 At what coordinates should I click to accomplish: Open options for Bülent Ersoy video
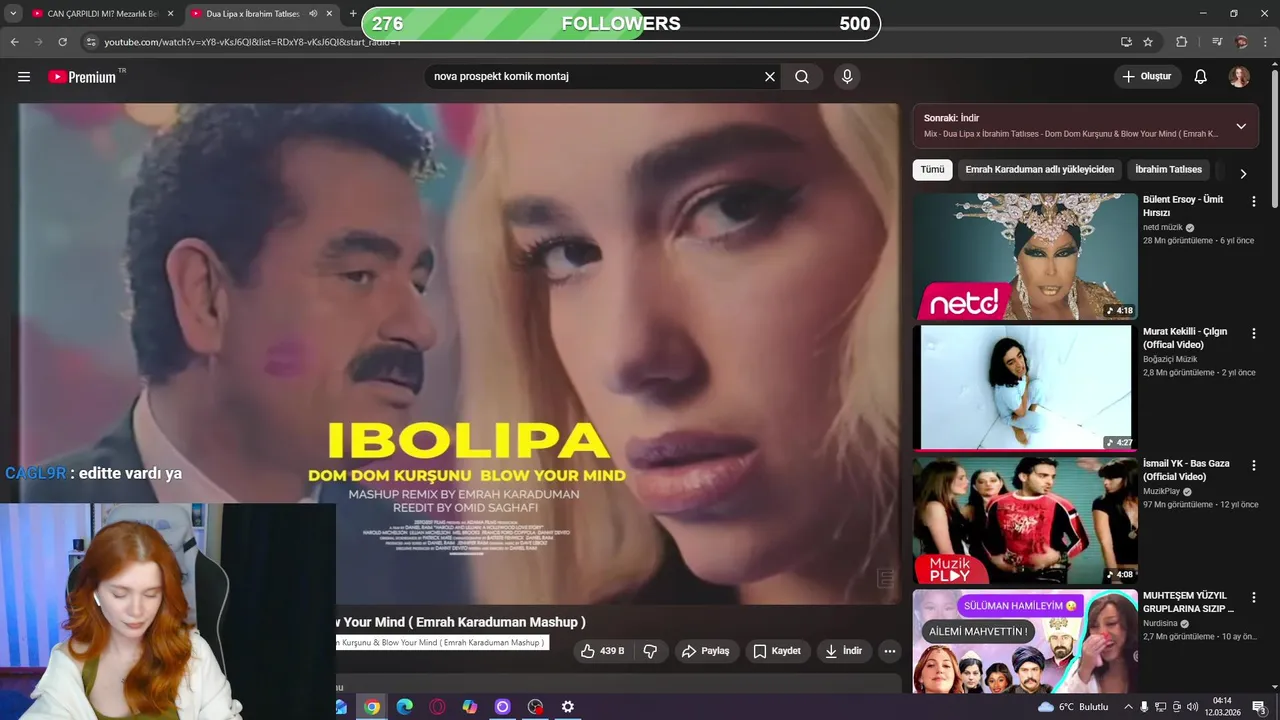click(1253, 201)
